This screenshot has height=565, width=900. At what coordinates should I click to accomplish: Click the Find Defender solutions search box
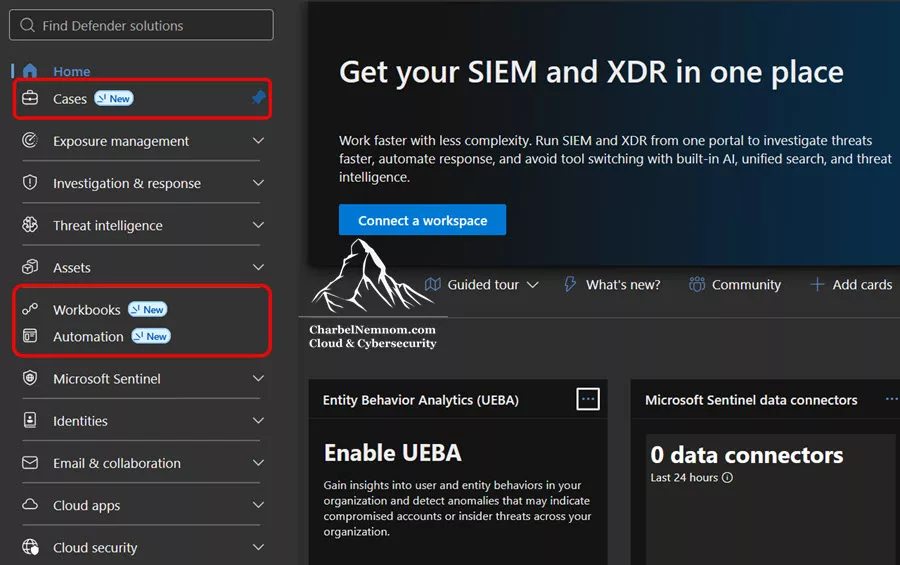141,25
